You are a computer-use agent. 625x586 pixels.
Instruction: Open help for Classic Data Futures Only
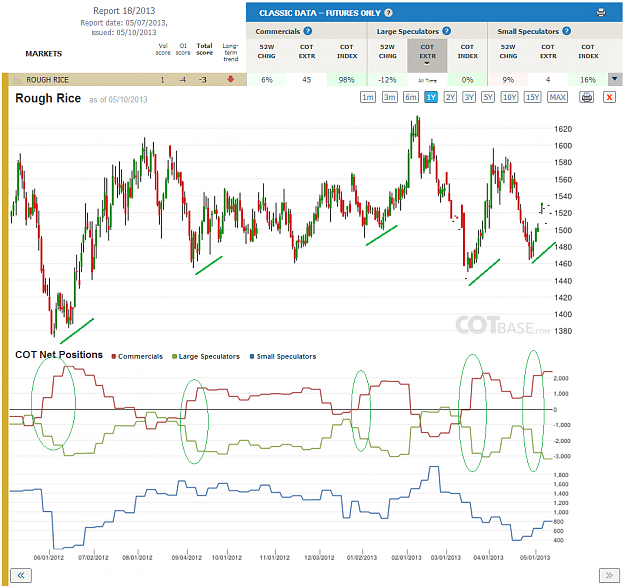tap(388, 13)
